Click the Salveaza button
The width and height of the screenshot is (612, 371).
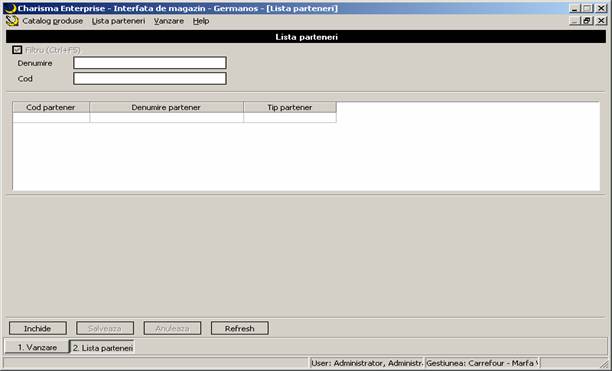coord(105,328)
